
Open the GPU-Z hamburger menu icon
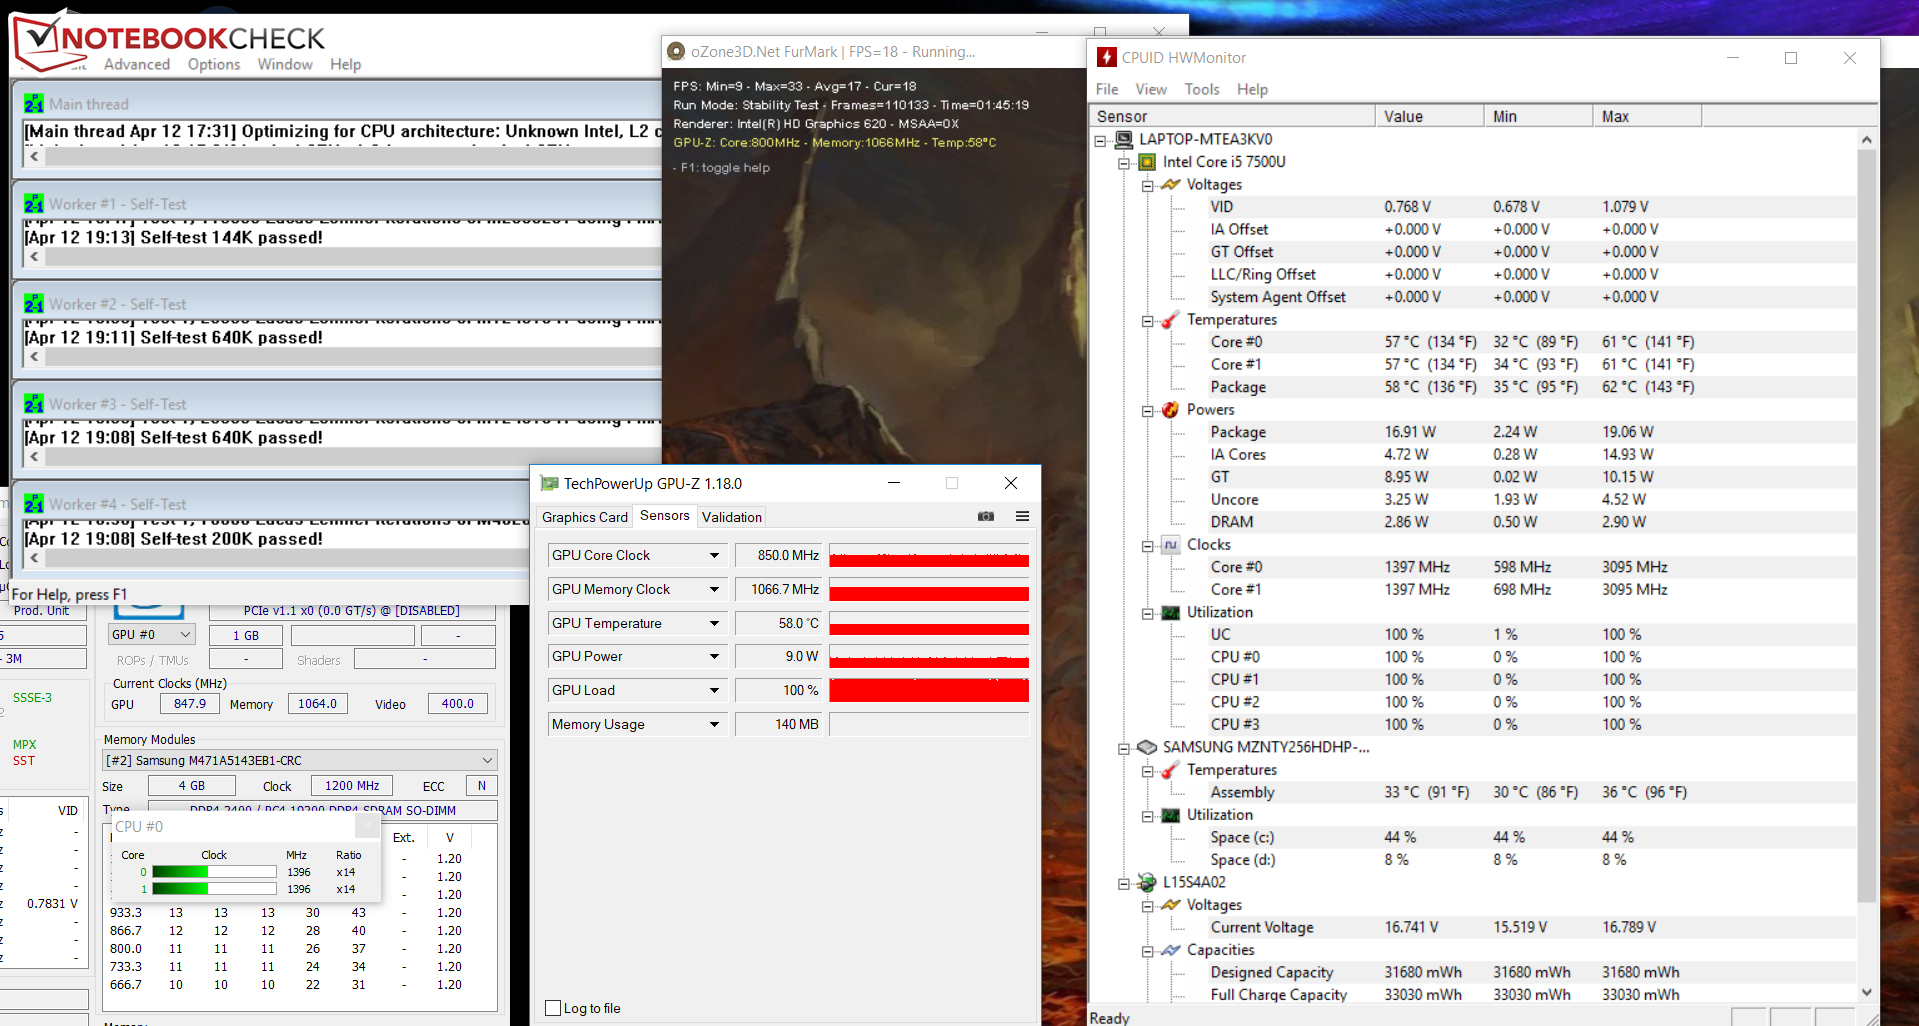1022,517
